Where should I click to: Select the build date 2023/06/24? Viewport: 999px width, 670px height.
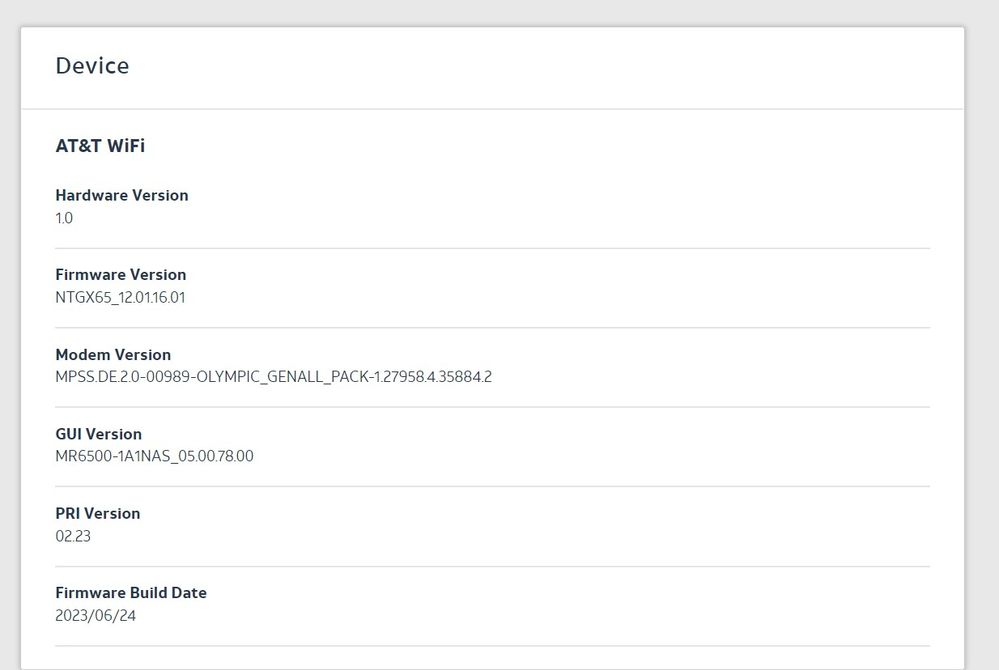96,615
